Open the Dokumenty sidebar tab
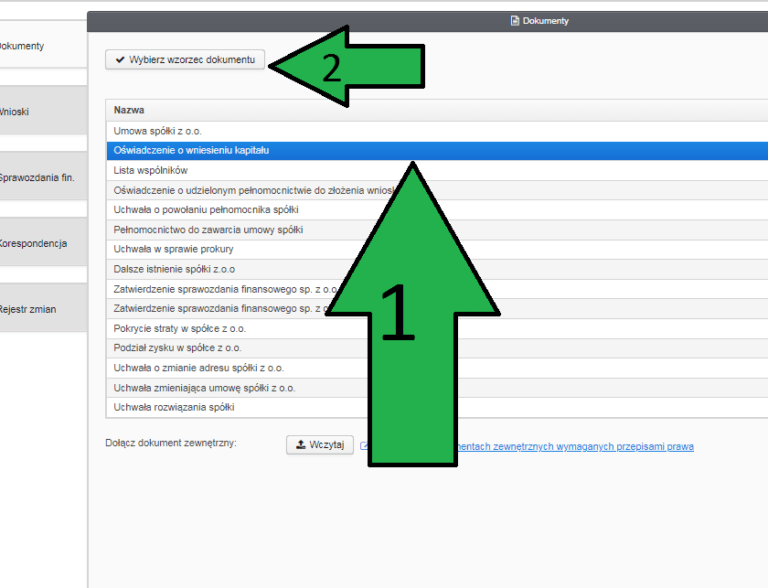The width and height of the screenshot is (768, 588). (43, 46)
